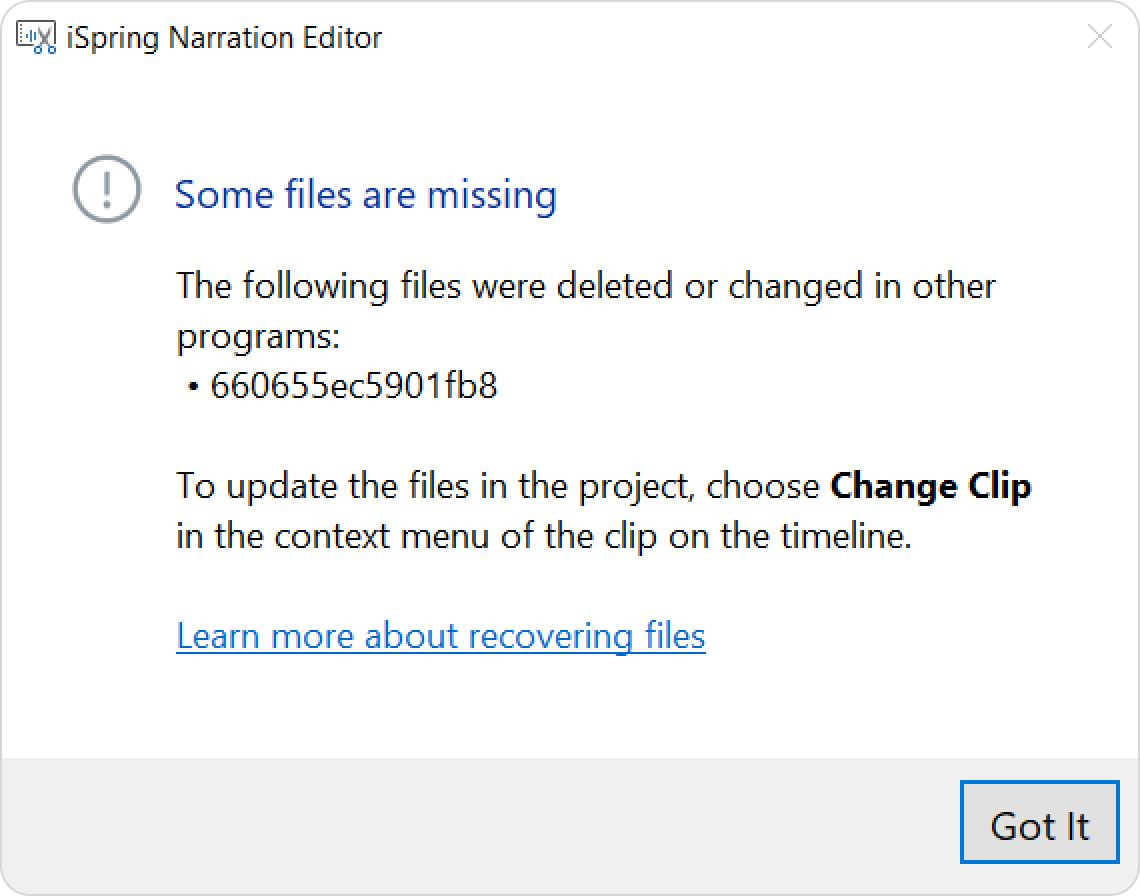This screenshot has width=1140, height=896.
Task: Click the exclamation mark warning icon
Action: [x=107, y=189]
